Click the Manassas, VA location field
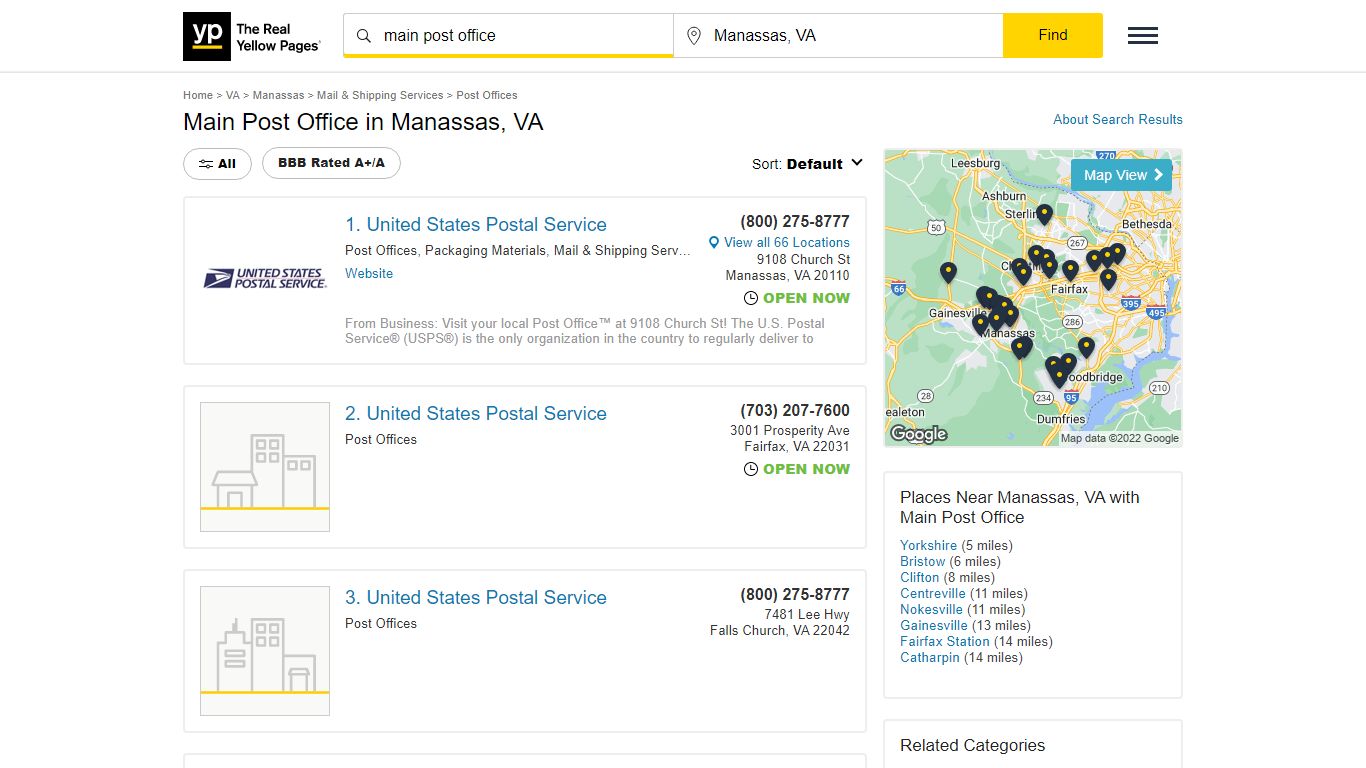Image resolution: width=1366 pixels, height=768 pixels. pyautogui.click(x=838, y=36)
